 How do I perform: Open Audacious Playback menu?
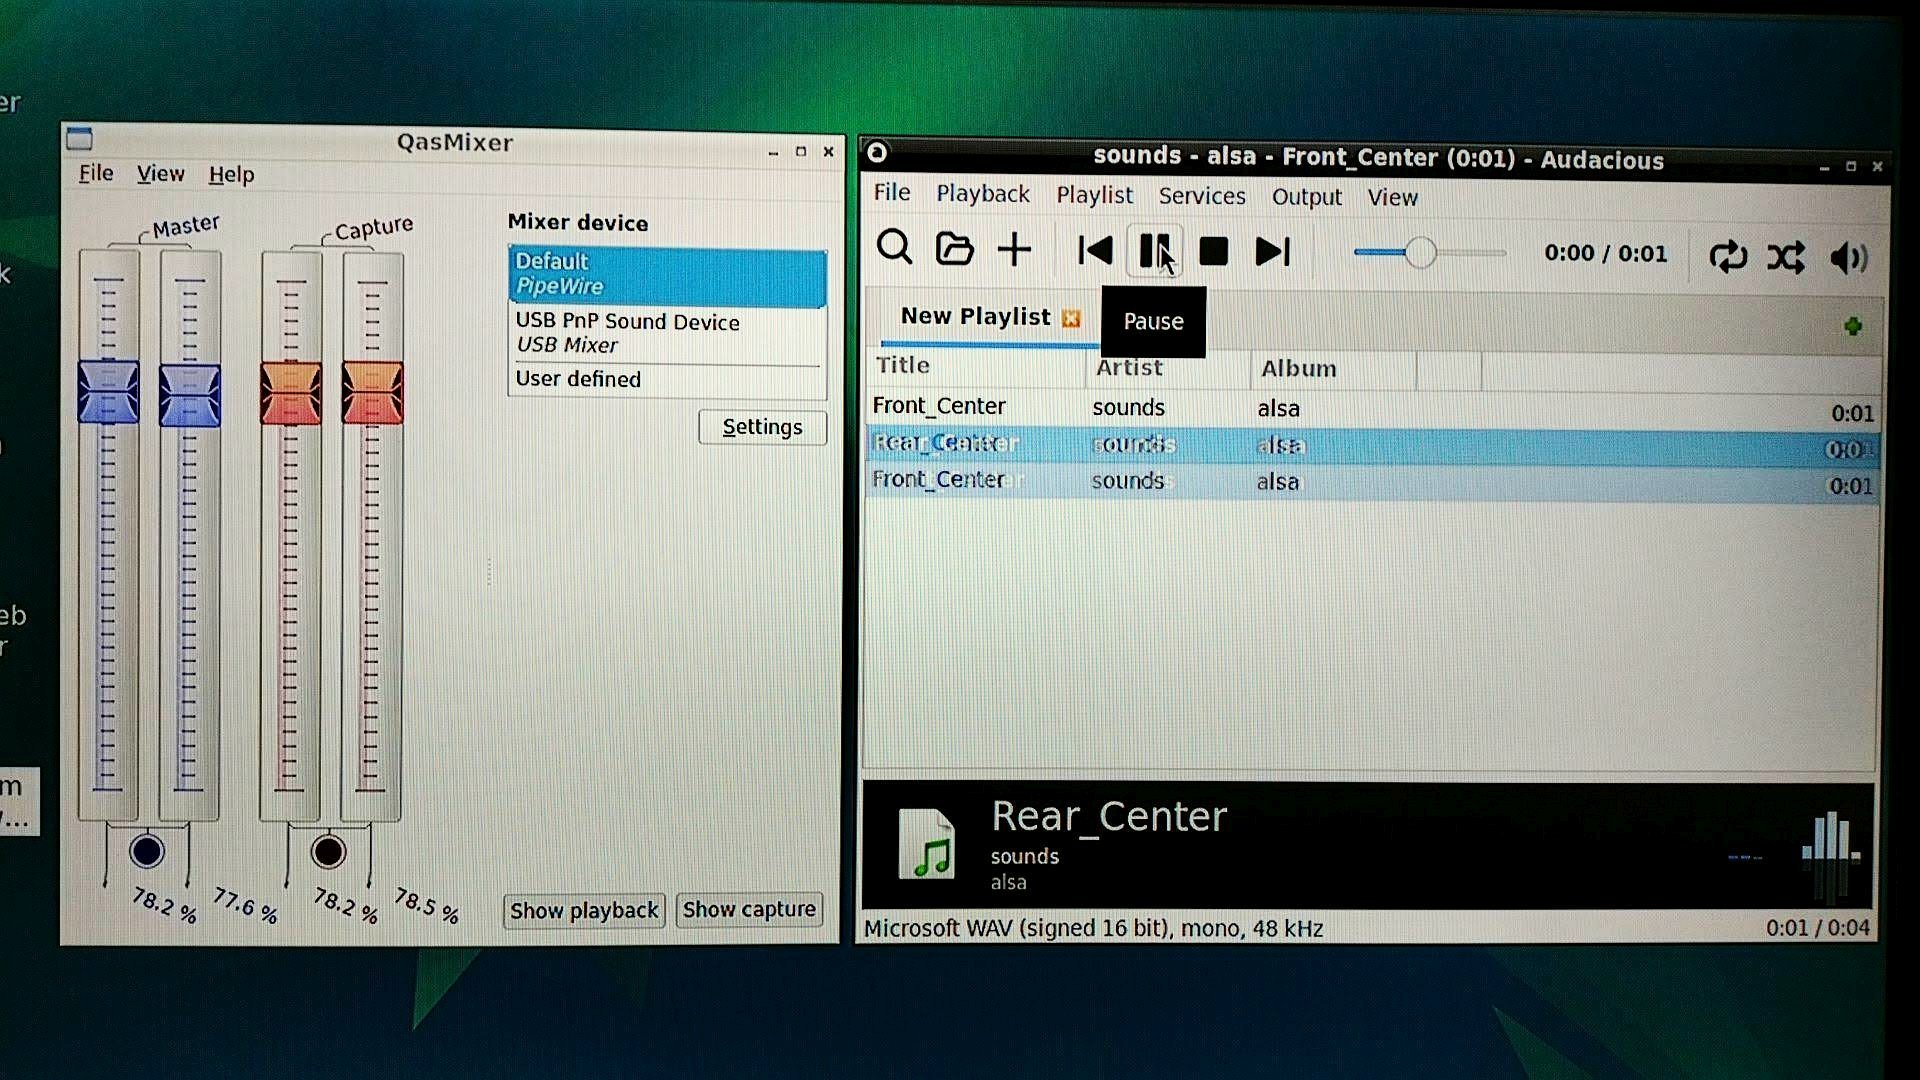click(983, 193)
